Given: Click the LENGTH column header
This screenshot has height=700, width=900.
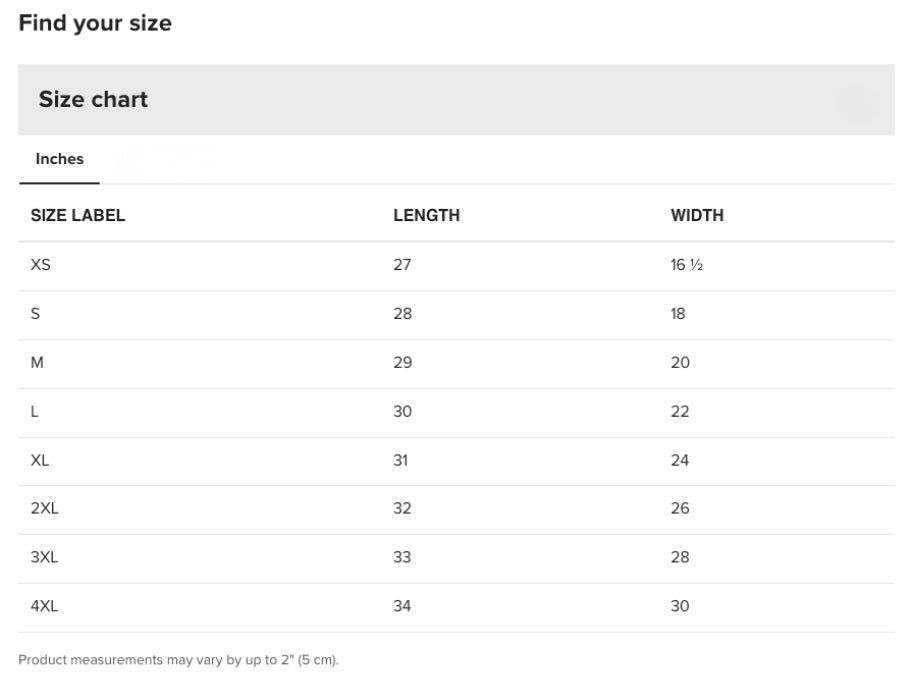Looking at the screenshot, I should click(426, 215).
